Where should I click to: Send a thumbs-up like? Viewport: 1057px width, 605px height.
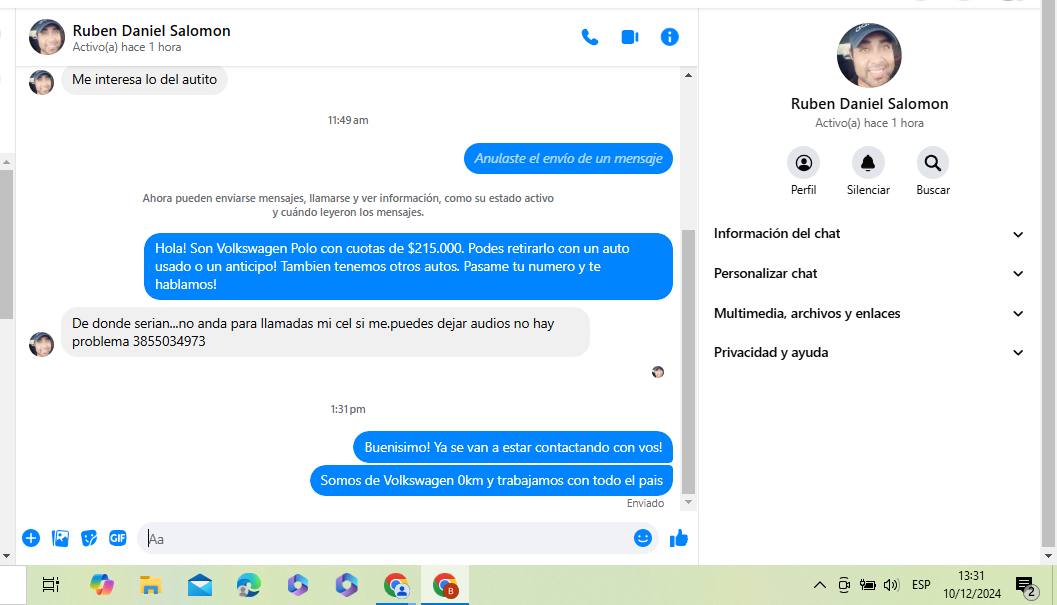679,538
